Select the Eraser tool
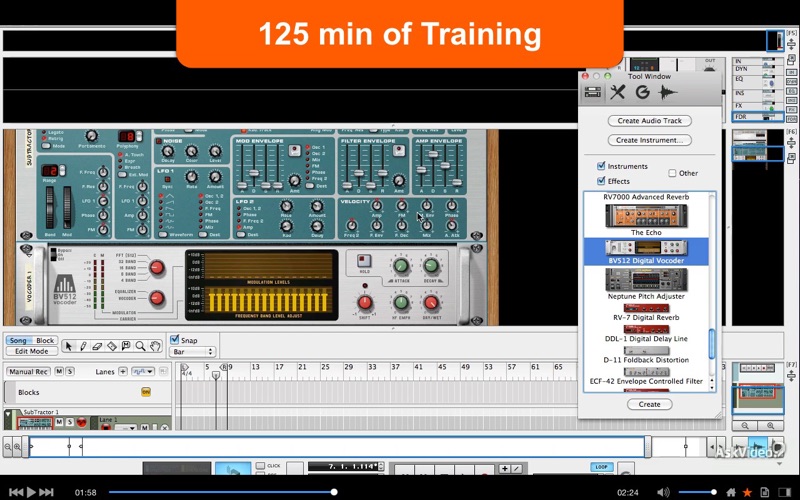Image resolution: width=800 pixels, height=500 pixels. point(97,346)
